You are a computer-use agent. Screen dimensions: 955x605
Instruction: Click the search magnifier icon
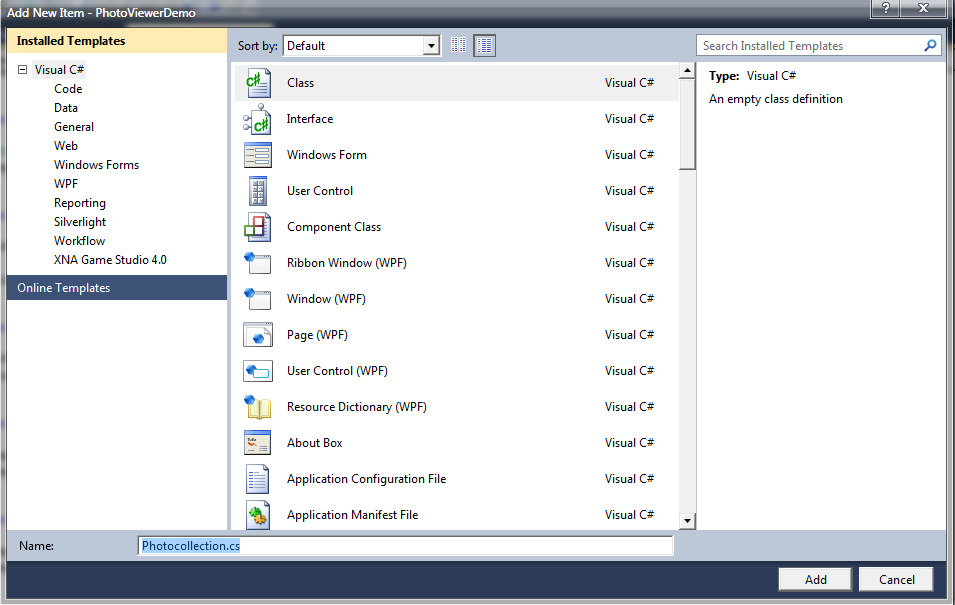pos(930,46)
